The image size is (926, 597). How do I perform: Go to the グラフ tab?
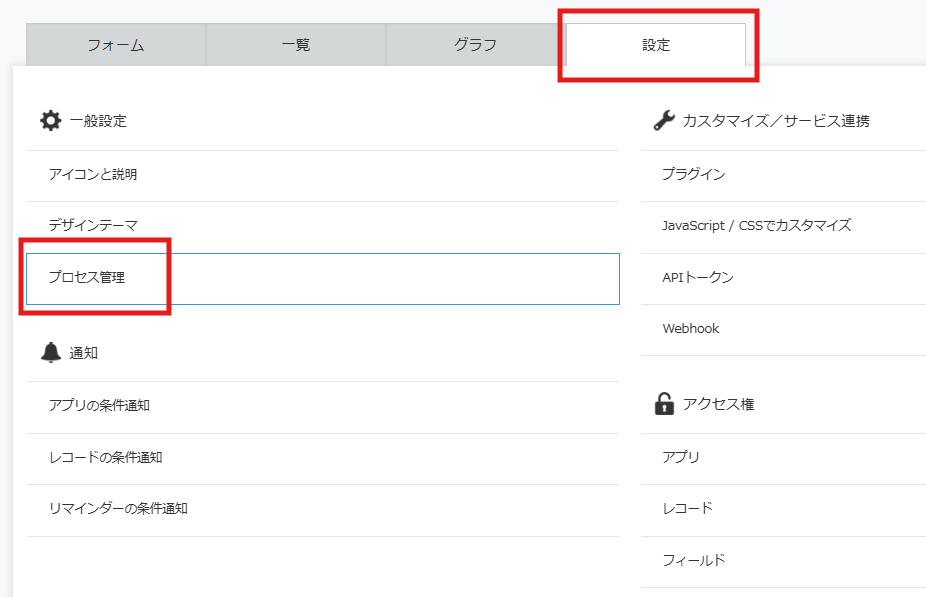click(476, 45)
